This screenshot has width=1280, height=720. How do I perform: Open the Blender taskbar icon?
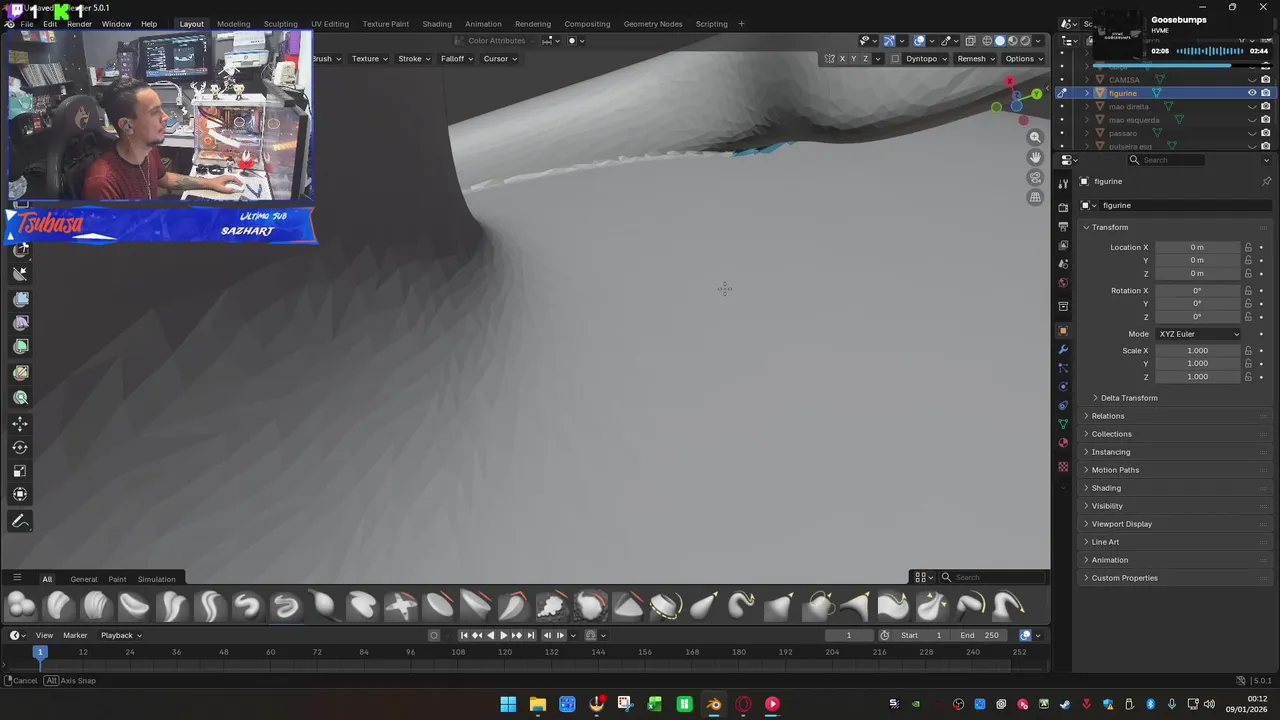click(x=713, y=704)
